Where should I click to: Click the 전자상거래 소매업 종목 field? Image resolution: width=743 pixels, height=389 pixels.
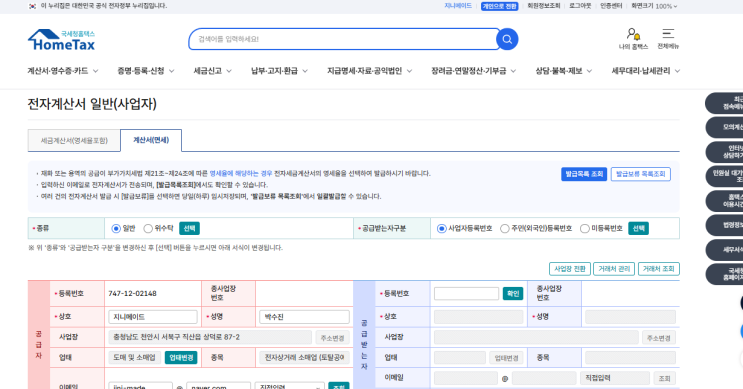click(304, 358)
